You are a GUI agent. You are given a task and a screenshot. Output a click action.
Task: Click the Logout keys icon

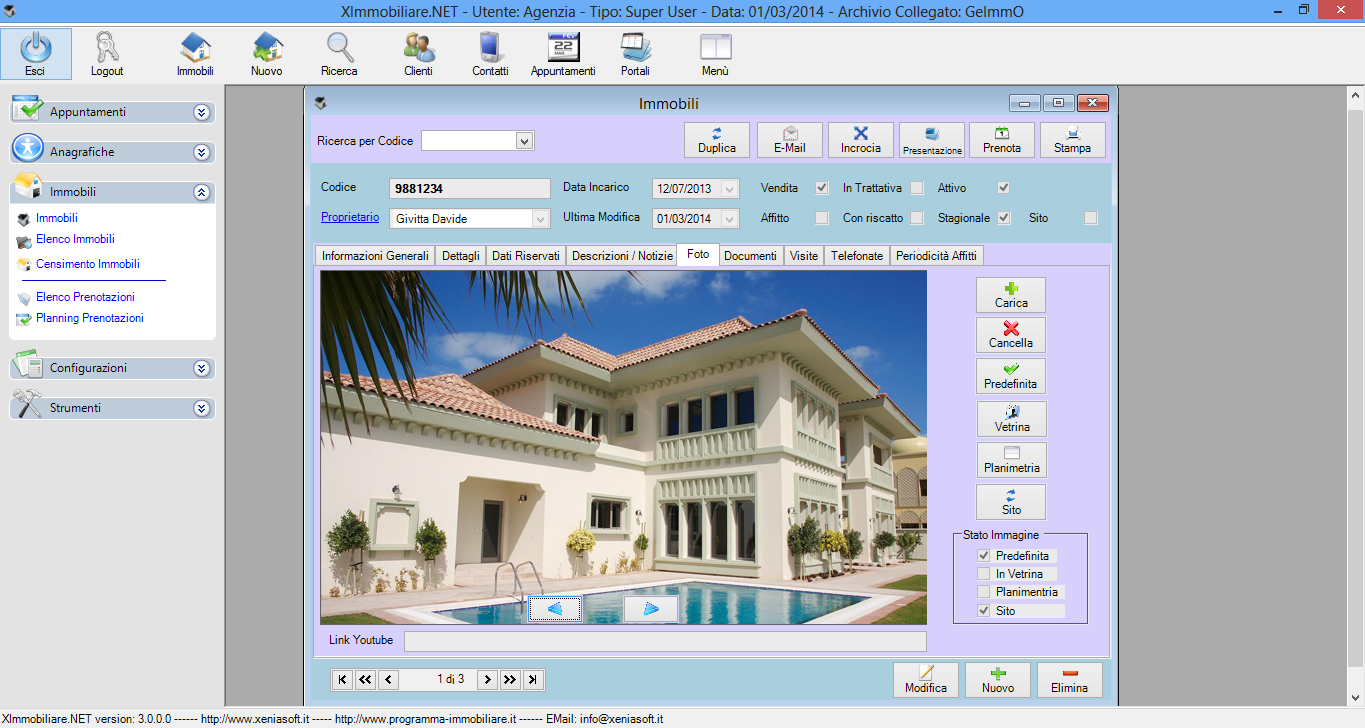(x=106, y=46)
